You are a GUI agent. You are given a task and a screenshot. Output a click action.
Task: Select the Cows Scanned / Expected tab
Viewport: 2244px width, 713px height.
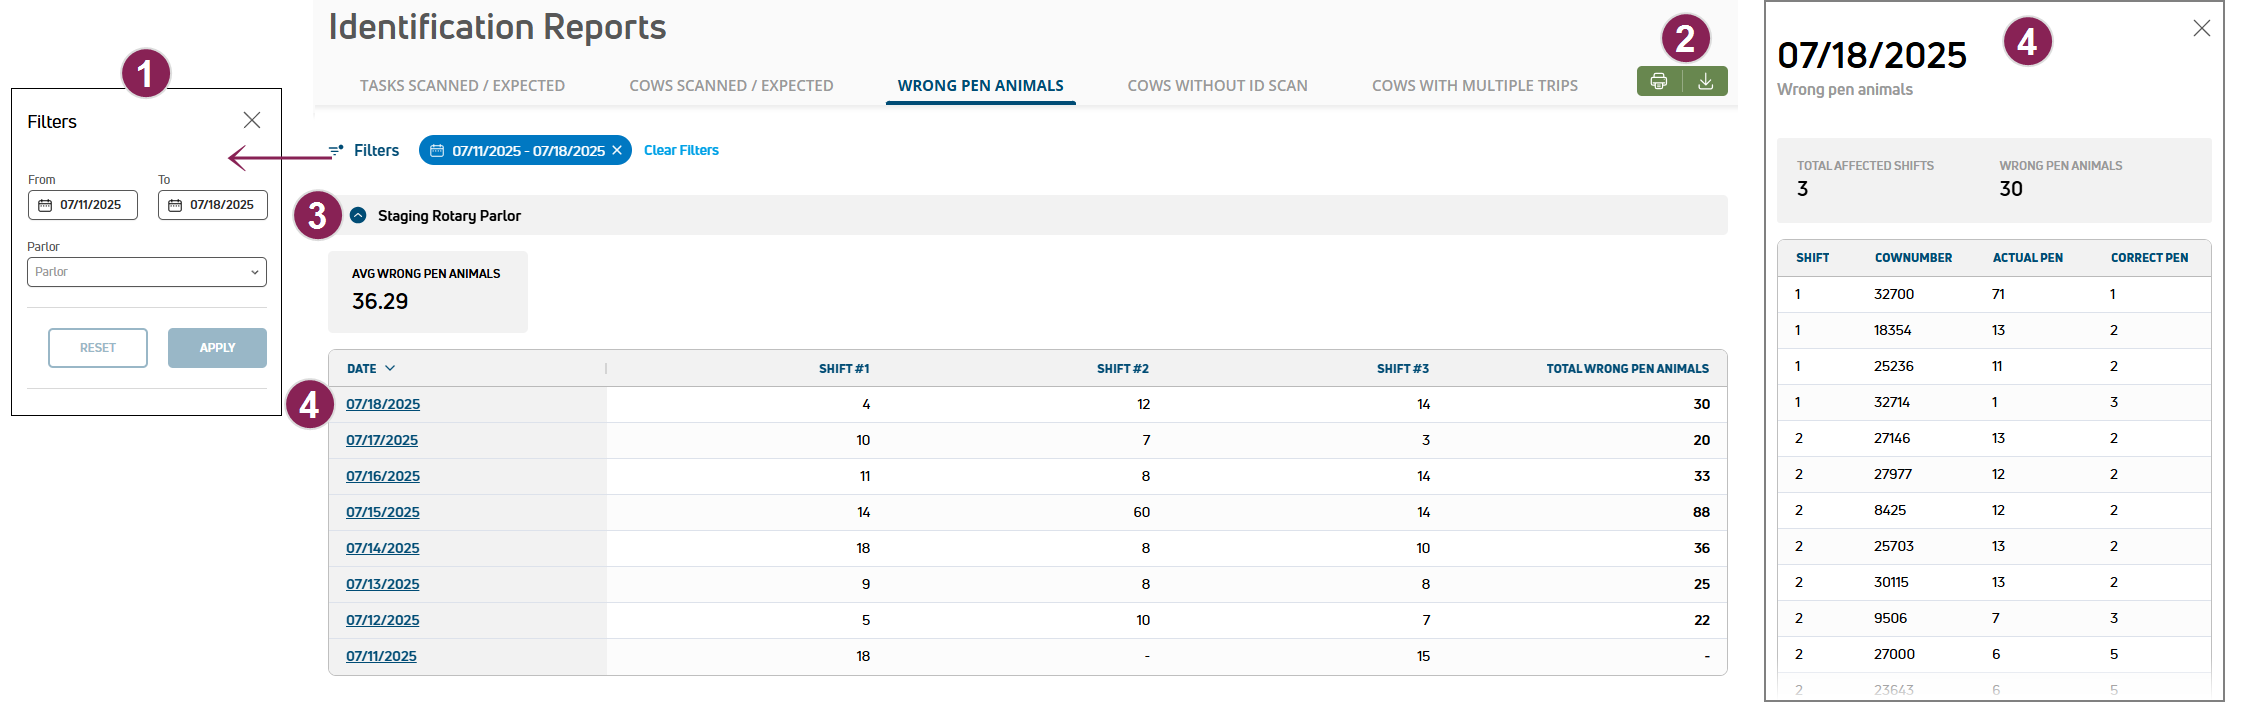731,86
